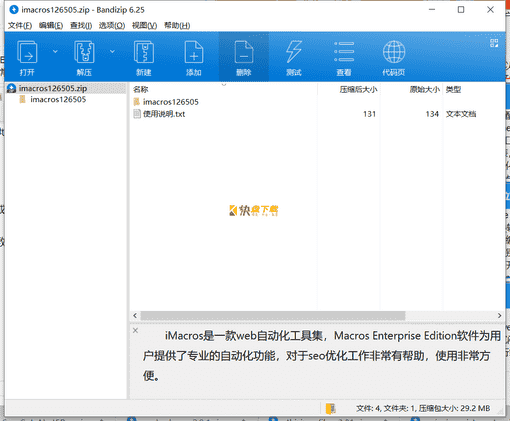This screenshot has height=421, width=510.
Task: Open the 编辑(E) menu
Action: coord(51,25)
